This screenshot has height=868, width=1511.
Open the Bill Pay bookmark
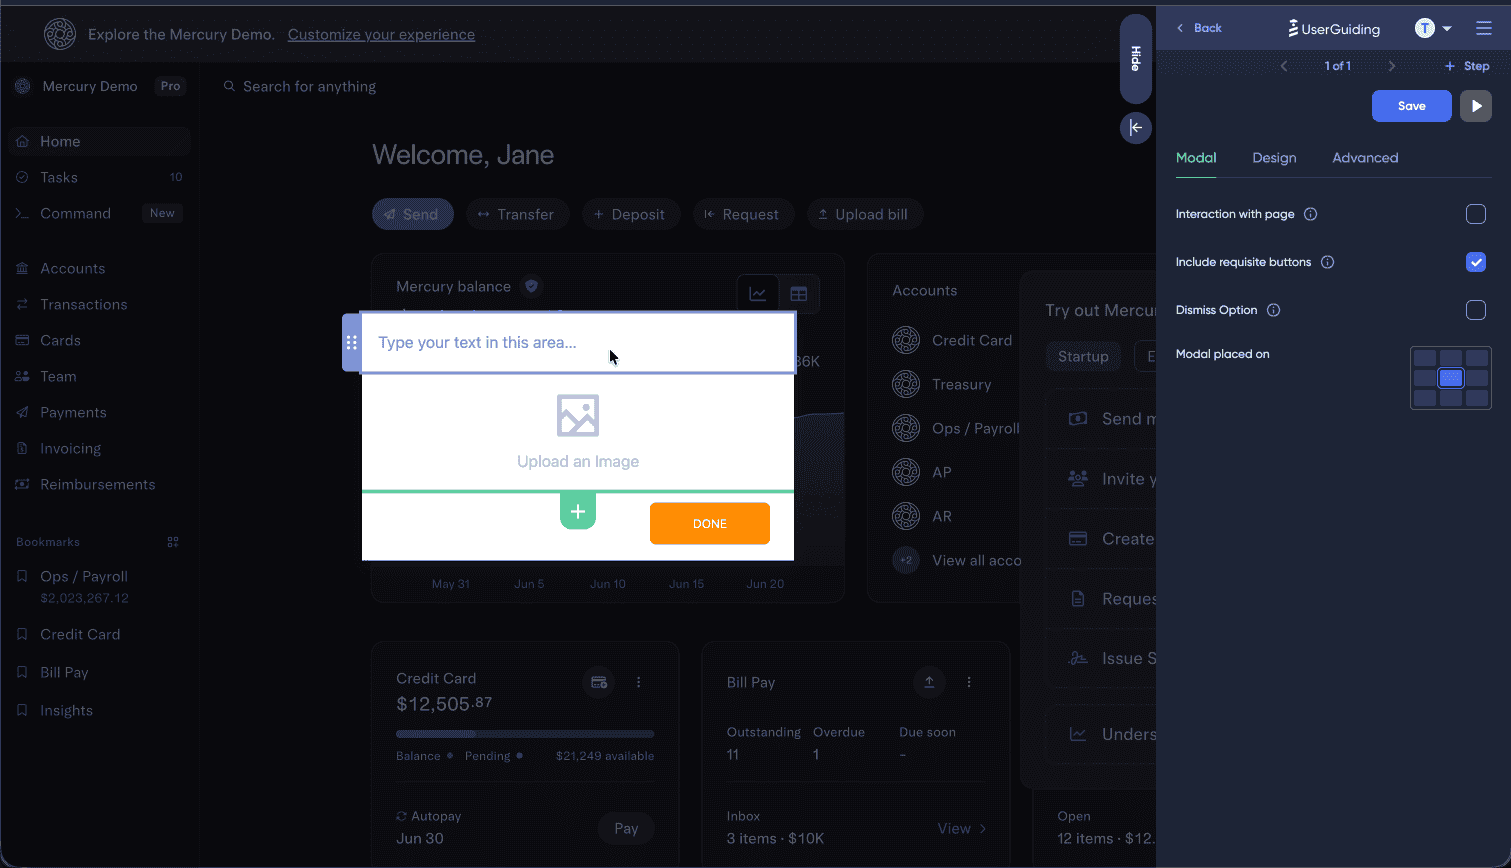(x=64, y=672)
